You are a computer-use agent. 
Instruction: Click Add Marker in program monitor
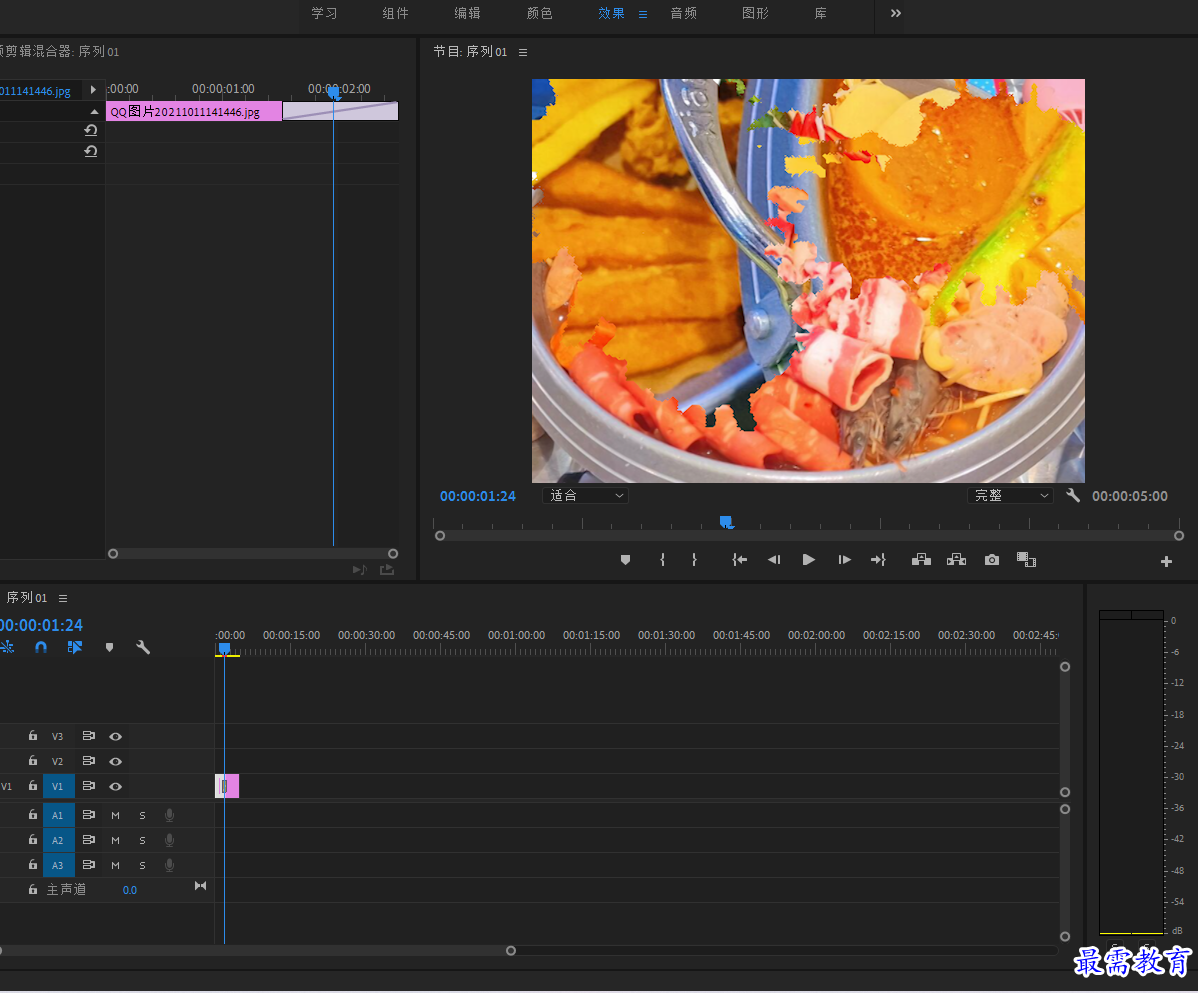pos(625,560)
